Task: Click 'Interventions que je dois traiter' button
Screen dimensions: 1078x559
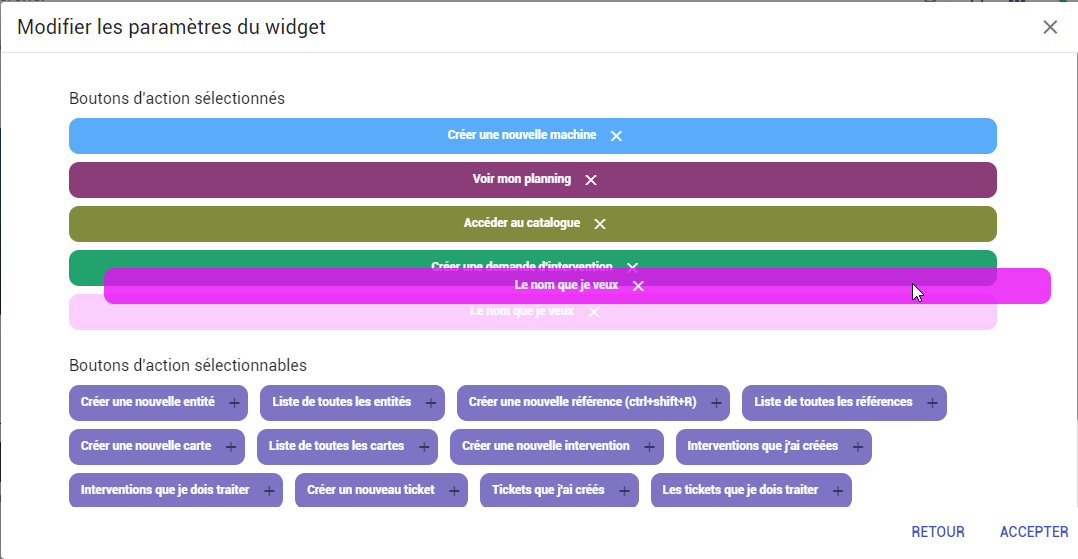Action: pos(175,490)
